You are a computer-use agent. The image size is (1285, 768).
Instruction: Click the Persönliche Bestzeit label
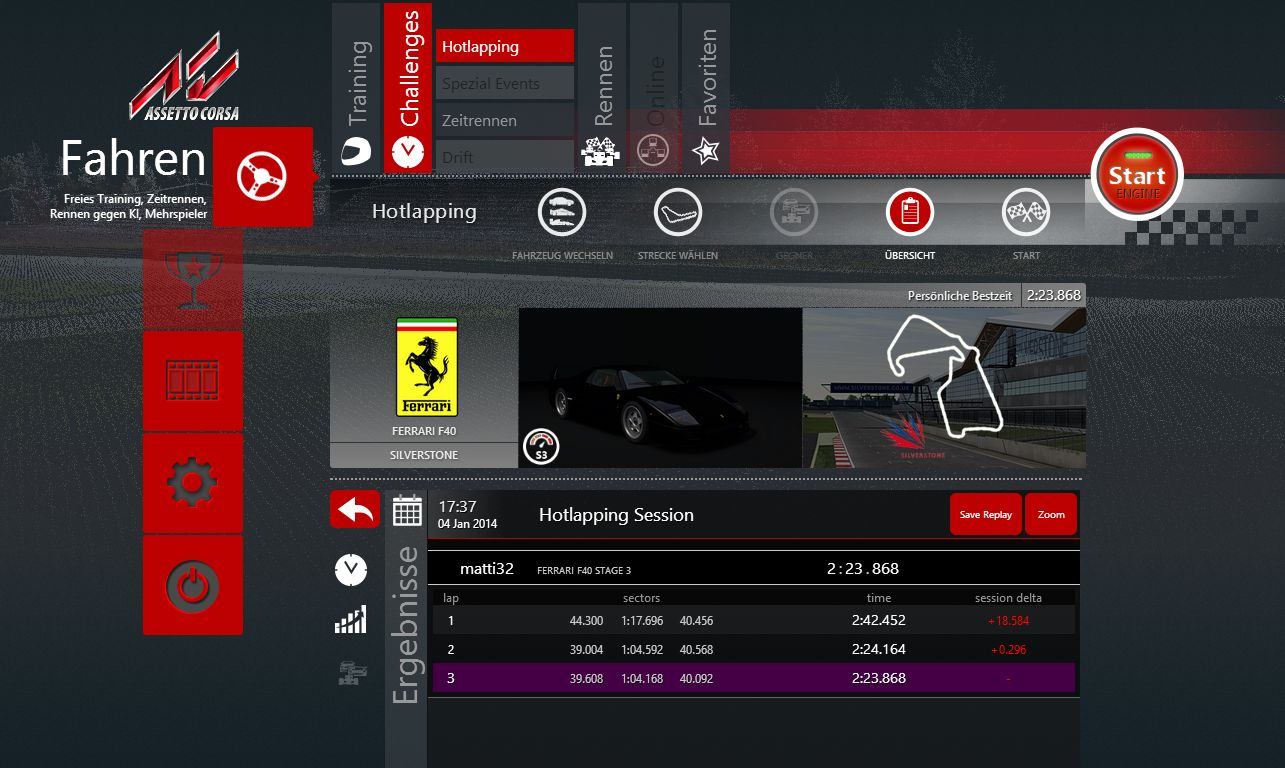click(x=960, y=296)
